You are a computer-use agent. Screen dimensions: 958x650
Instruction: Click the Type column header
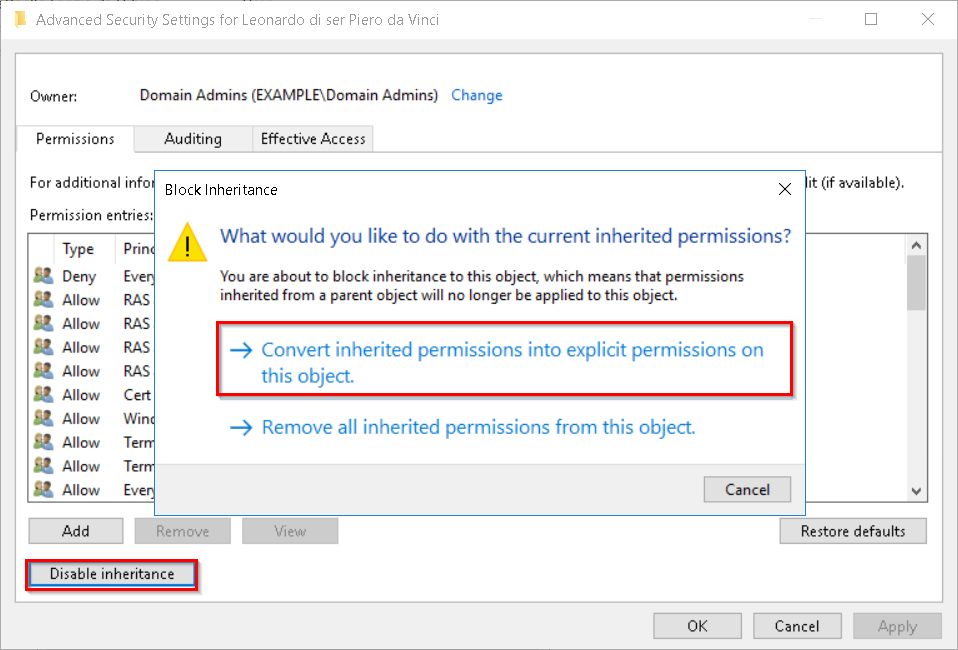pyautogui.click(x=78, y=249)
